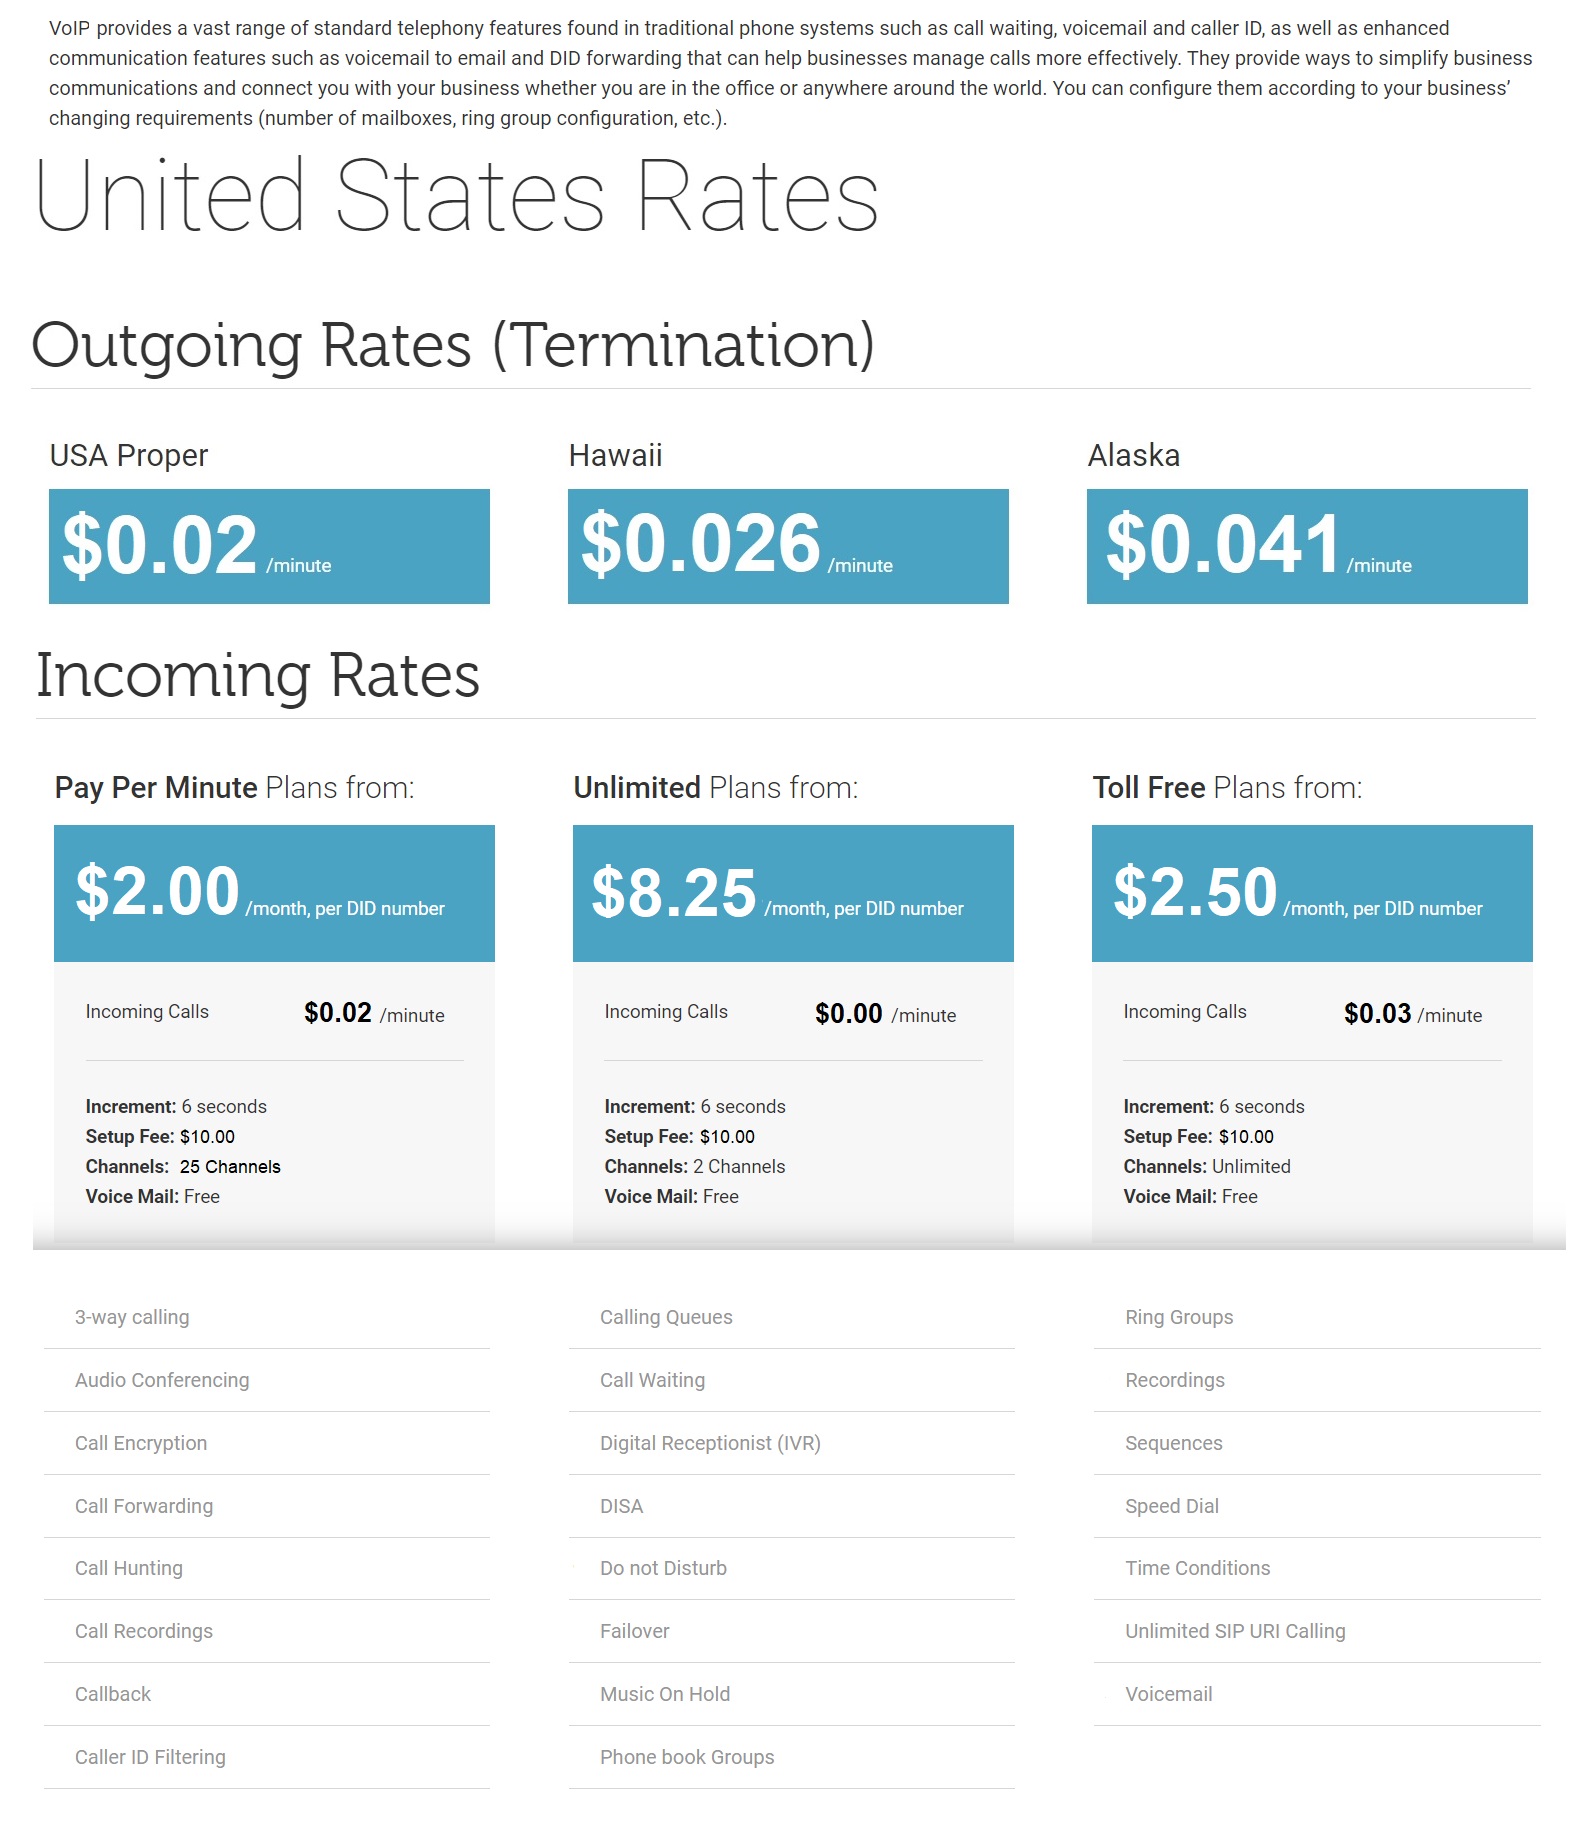Open the Phone book Groups feature

[687, 1757]
